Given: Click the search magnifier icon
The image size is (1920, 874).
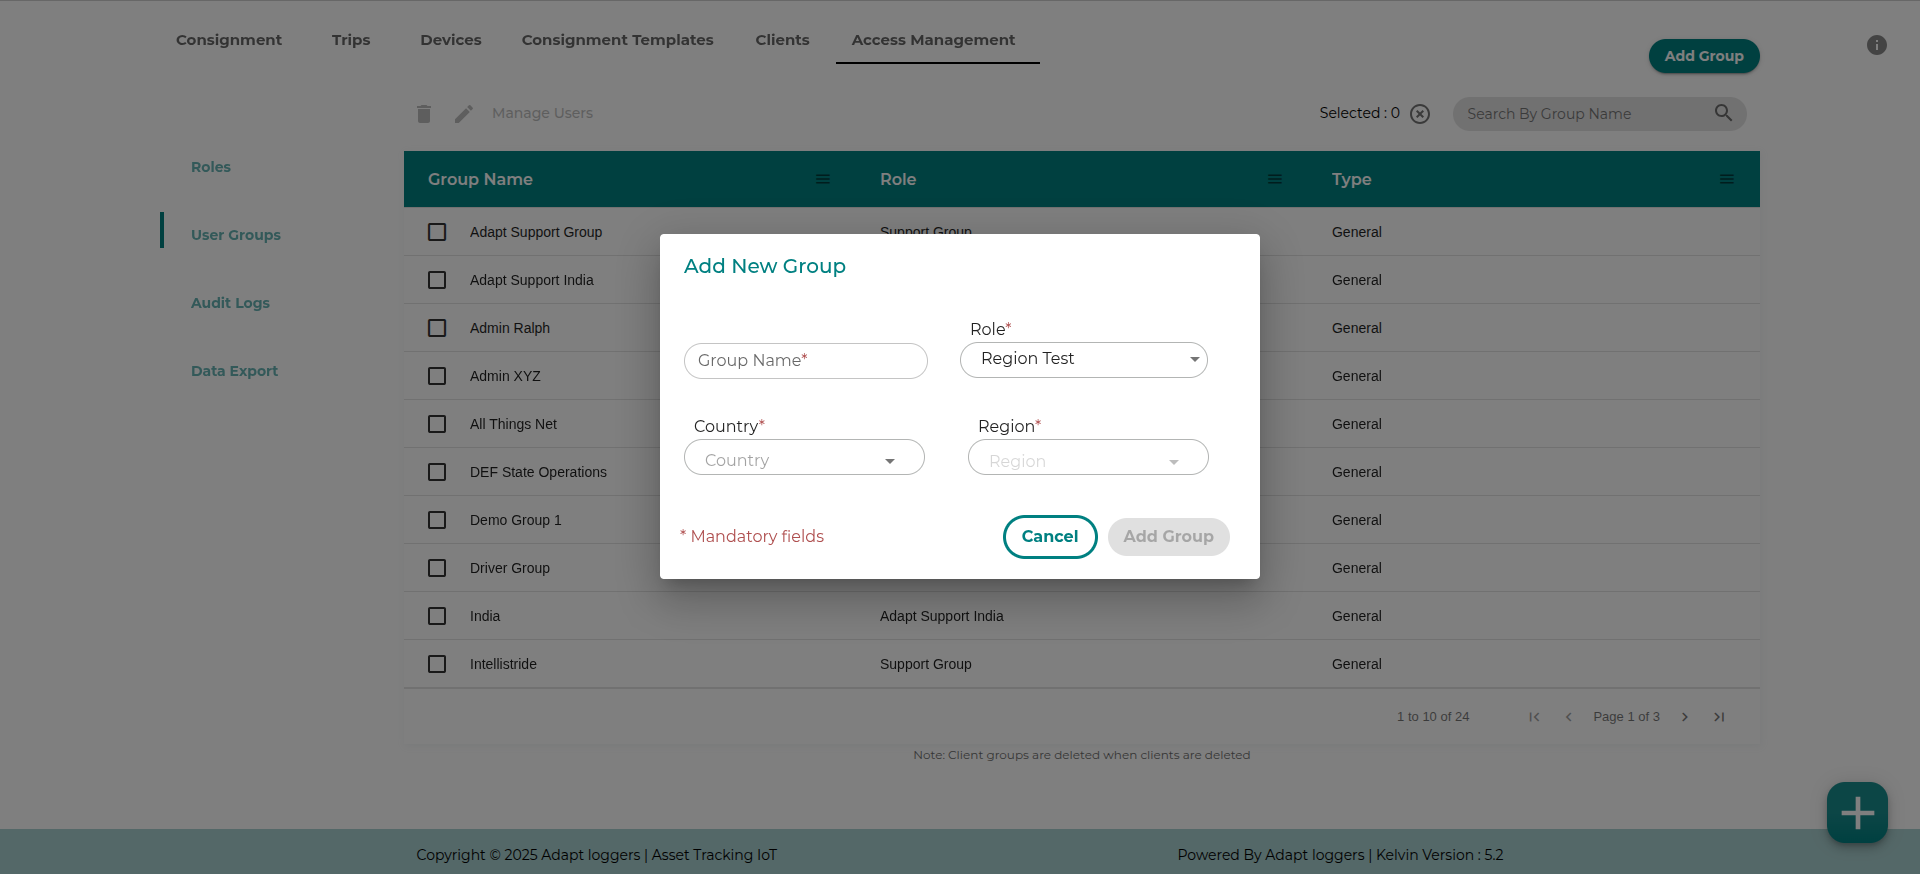Looking at the screenshot, I should [1723, 113].
